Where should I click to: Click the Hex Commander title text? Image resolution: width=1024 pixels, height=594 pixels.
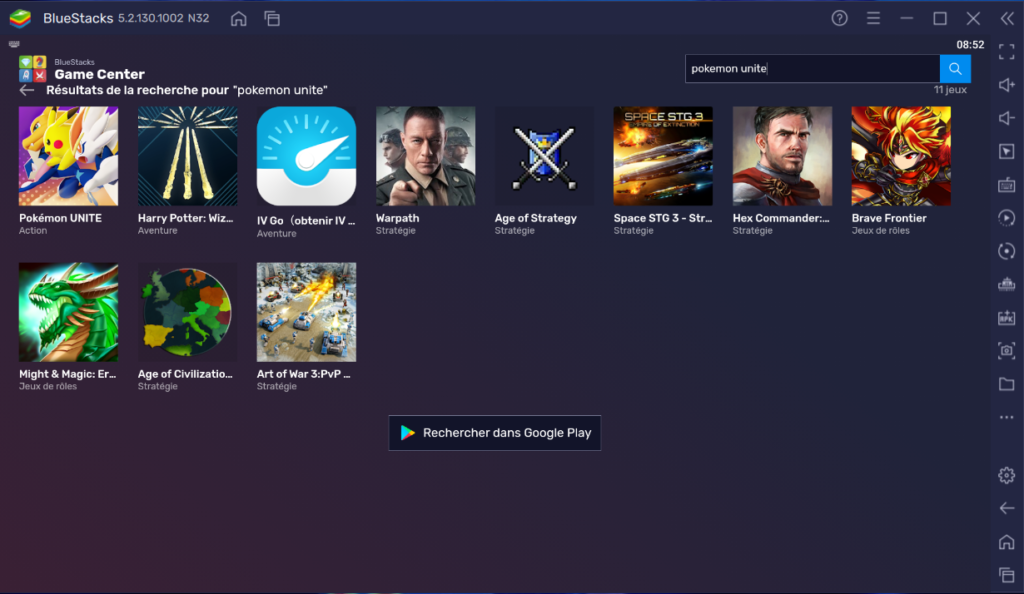pyautogui.click(x=781, y=218)
